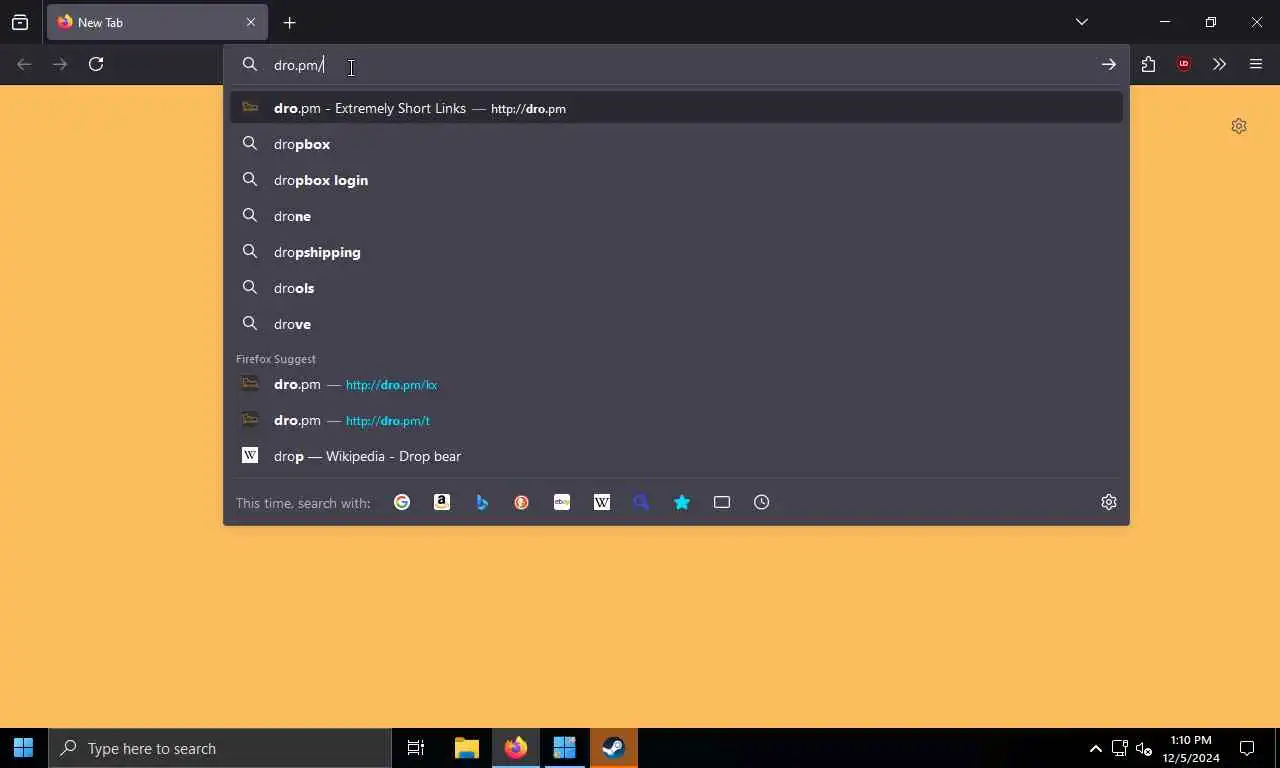The image size is (1280, 768).
Task: Open File Explorer from the taskbar
Action: 467,748
